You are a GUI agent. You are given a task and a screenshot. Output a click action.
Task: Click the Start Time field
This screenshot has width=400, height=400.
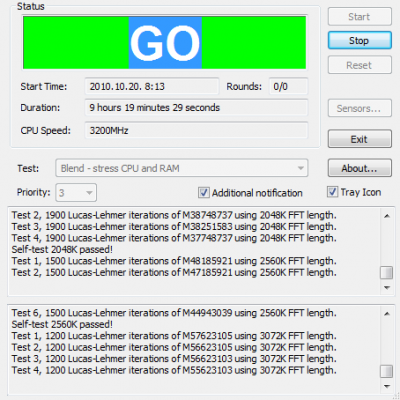click(152, 87)
